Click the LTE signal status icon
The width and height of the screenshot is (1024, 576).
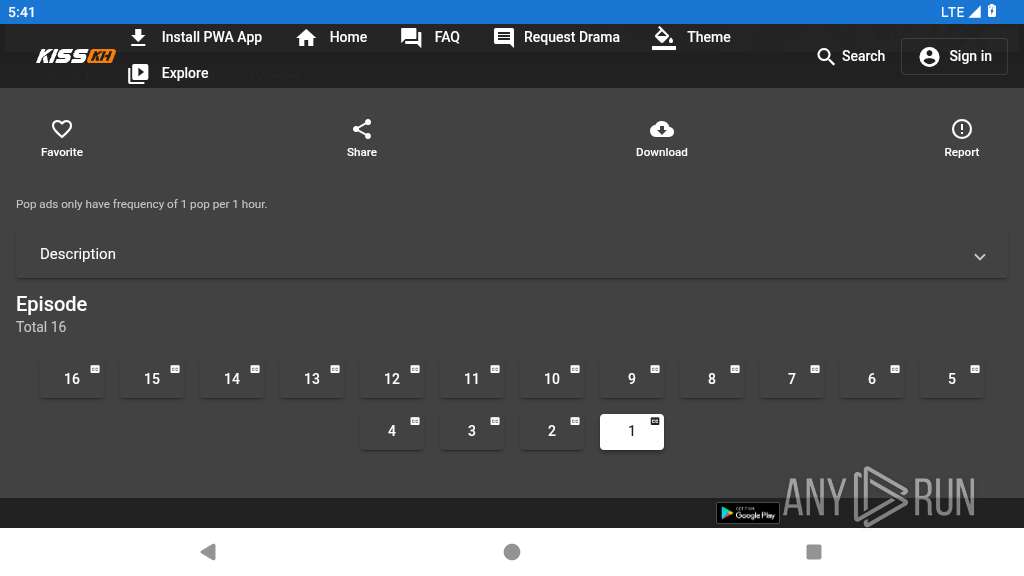point(961,12)
